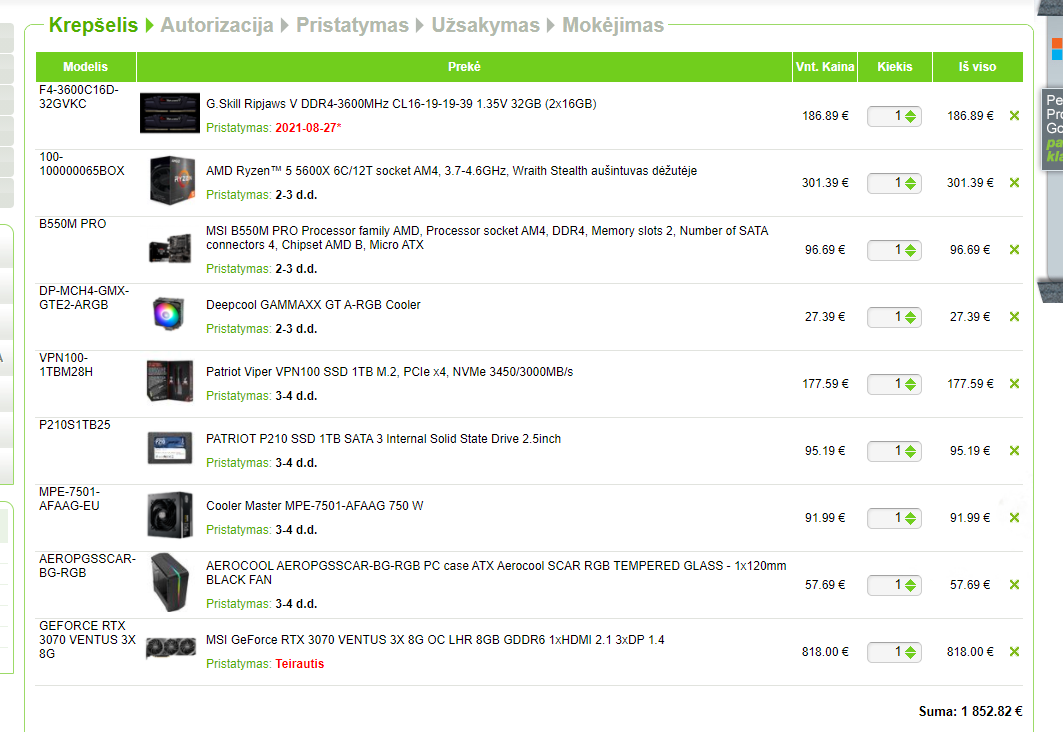The width and height of the screenshot is (1063, 732).
Task: Remove Patriot Viper VPN100 SSD from cart
Action: 1014,384
